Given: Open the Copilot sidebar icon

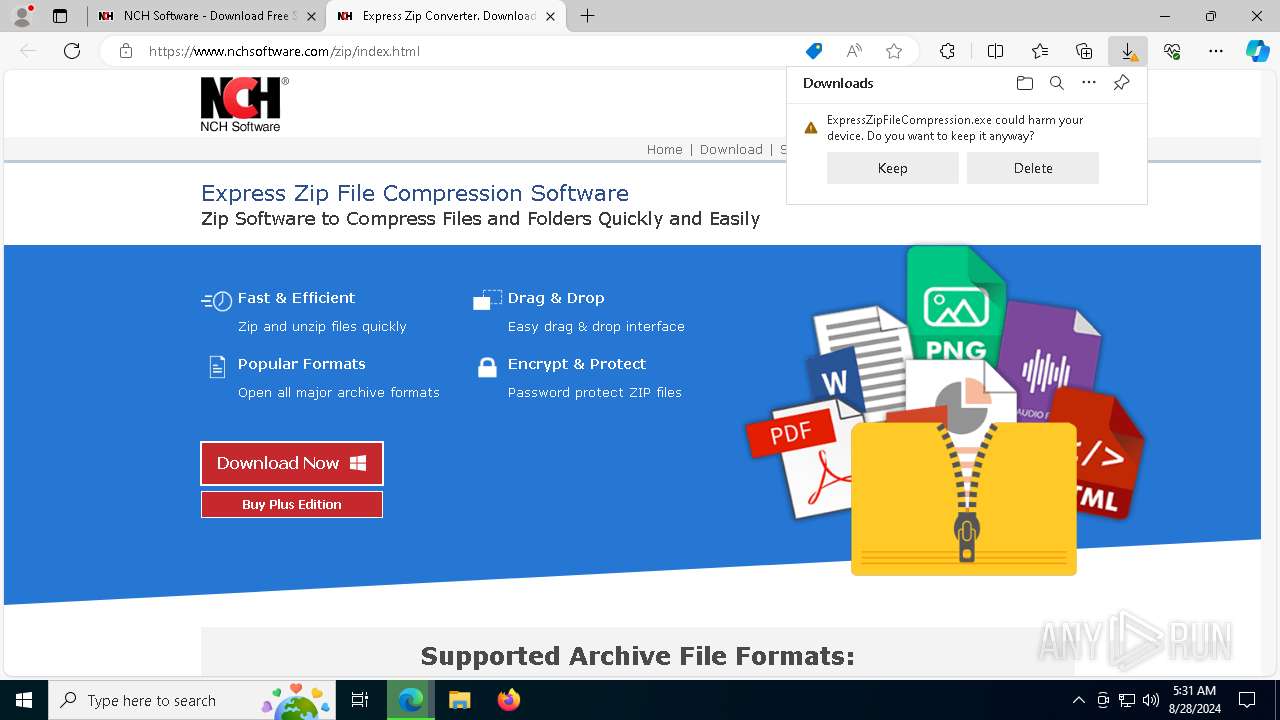Looking at the screenshot, I should click(1257, 51).
